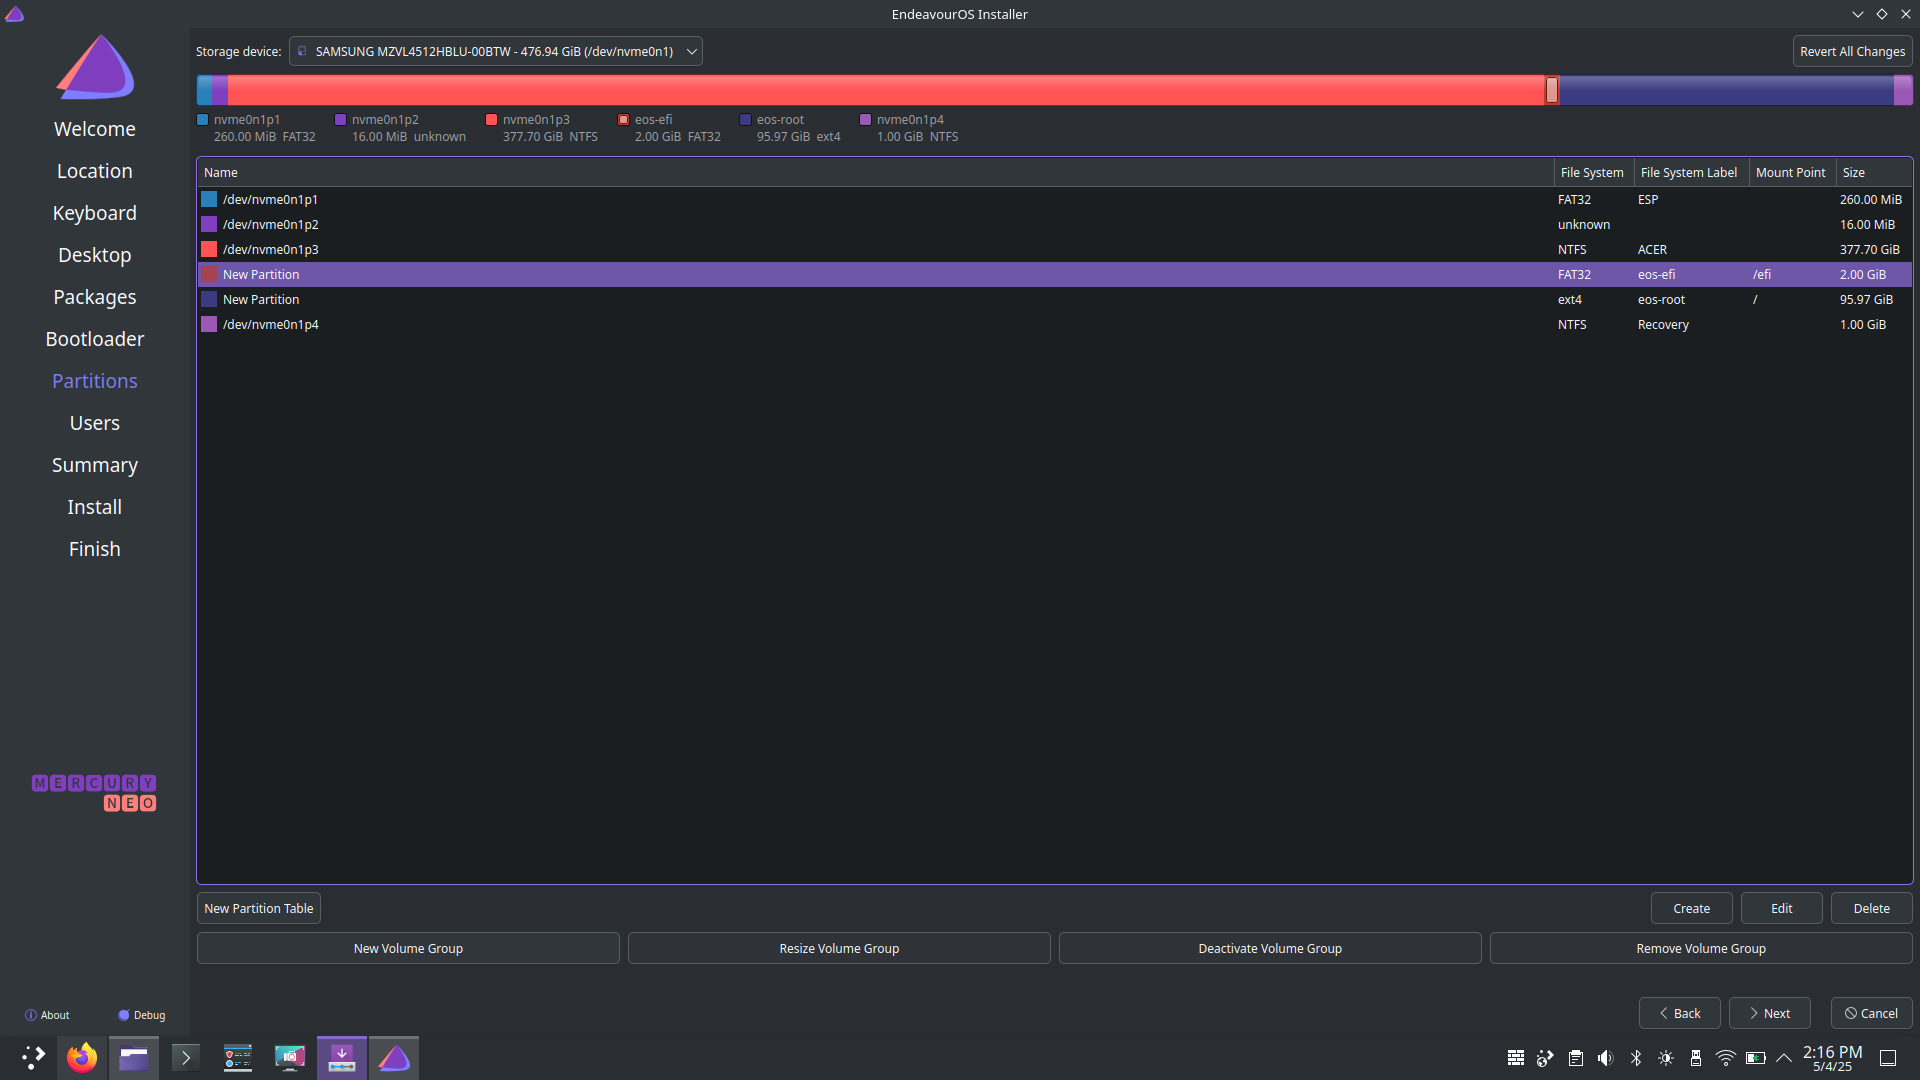Image resolution: width=1920 pixels, height=1080 pixels.
Task: Sort by the Size column header
Action: (1874, 172)
